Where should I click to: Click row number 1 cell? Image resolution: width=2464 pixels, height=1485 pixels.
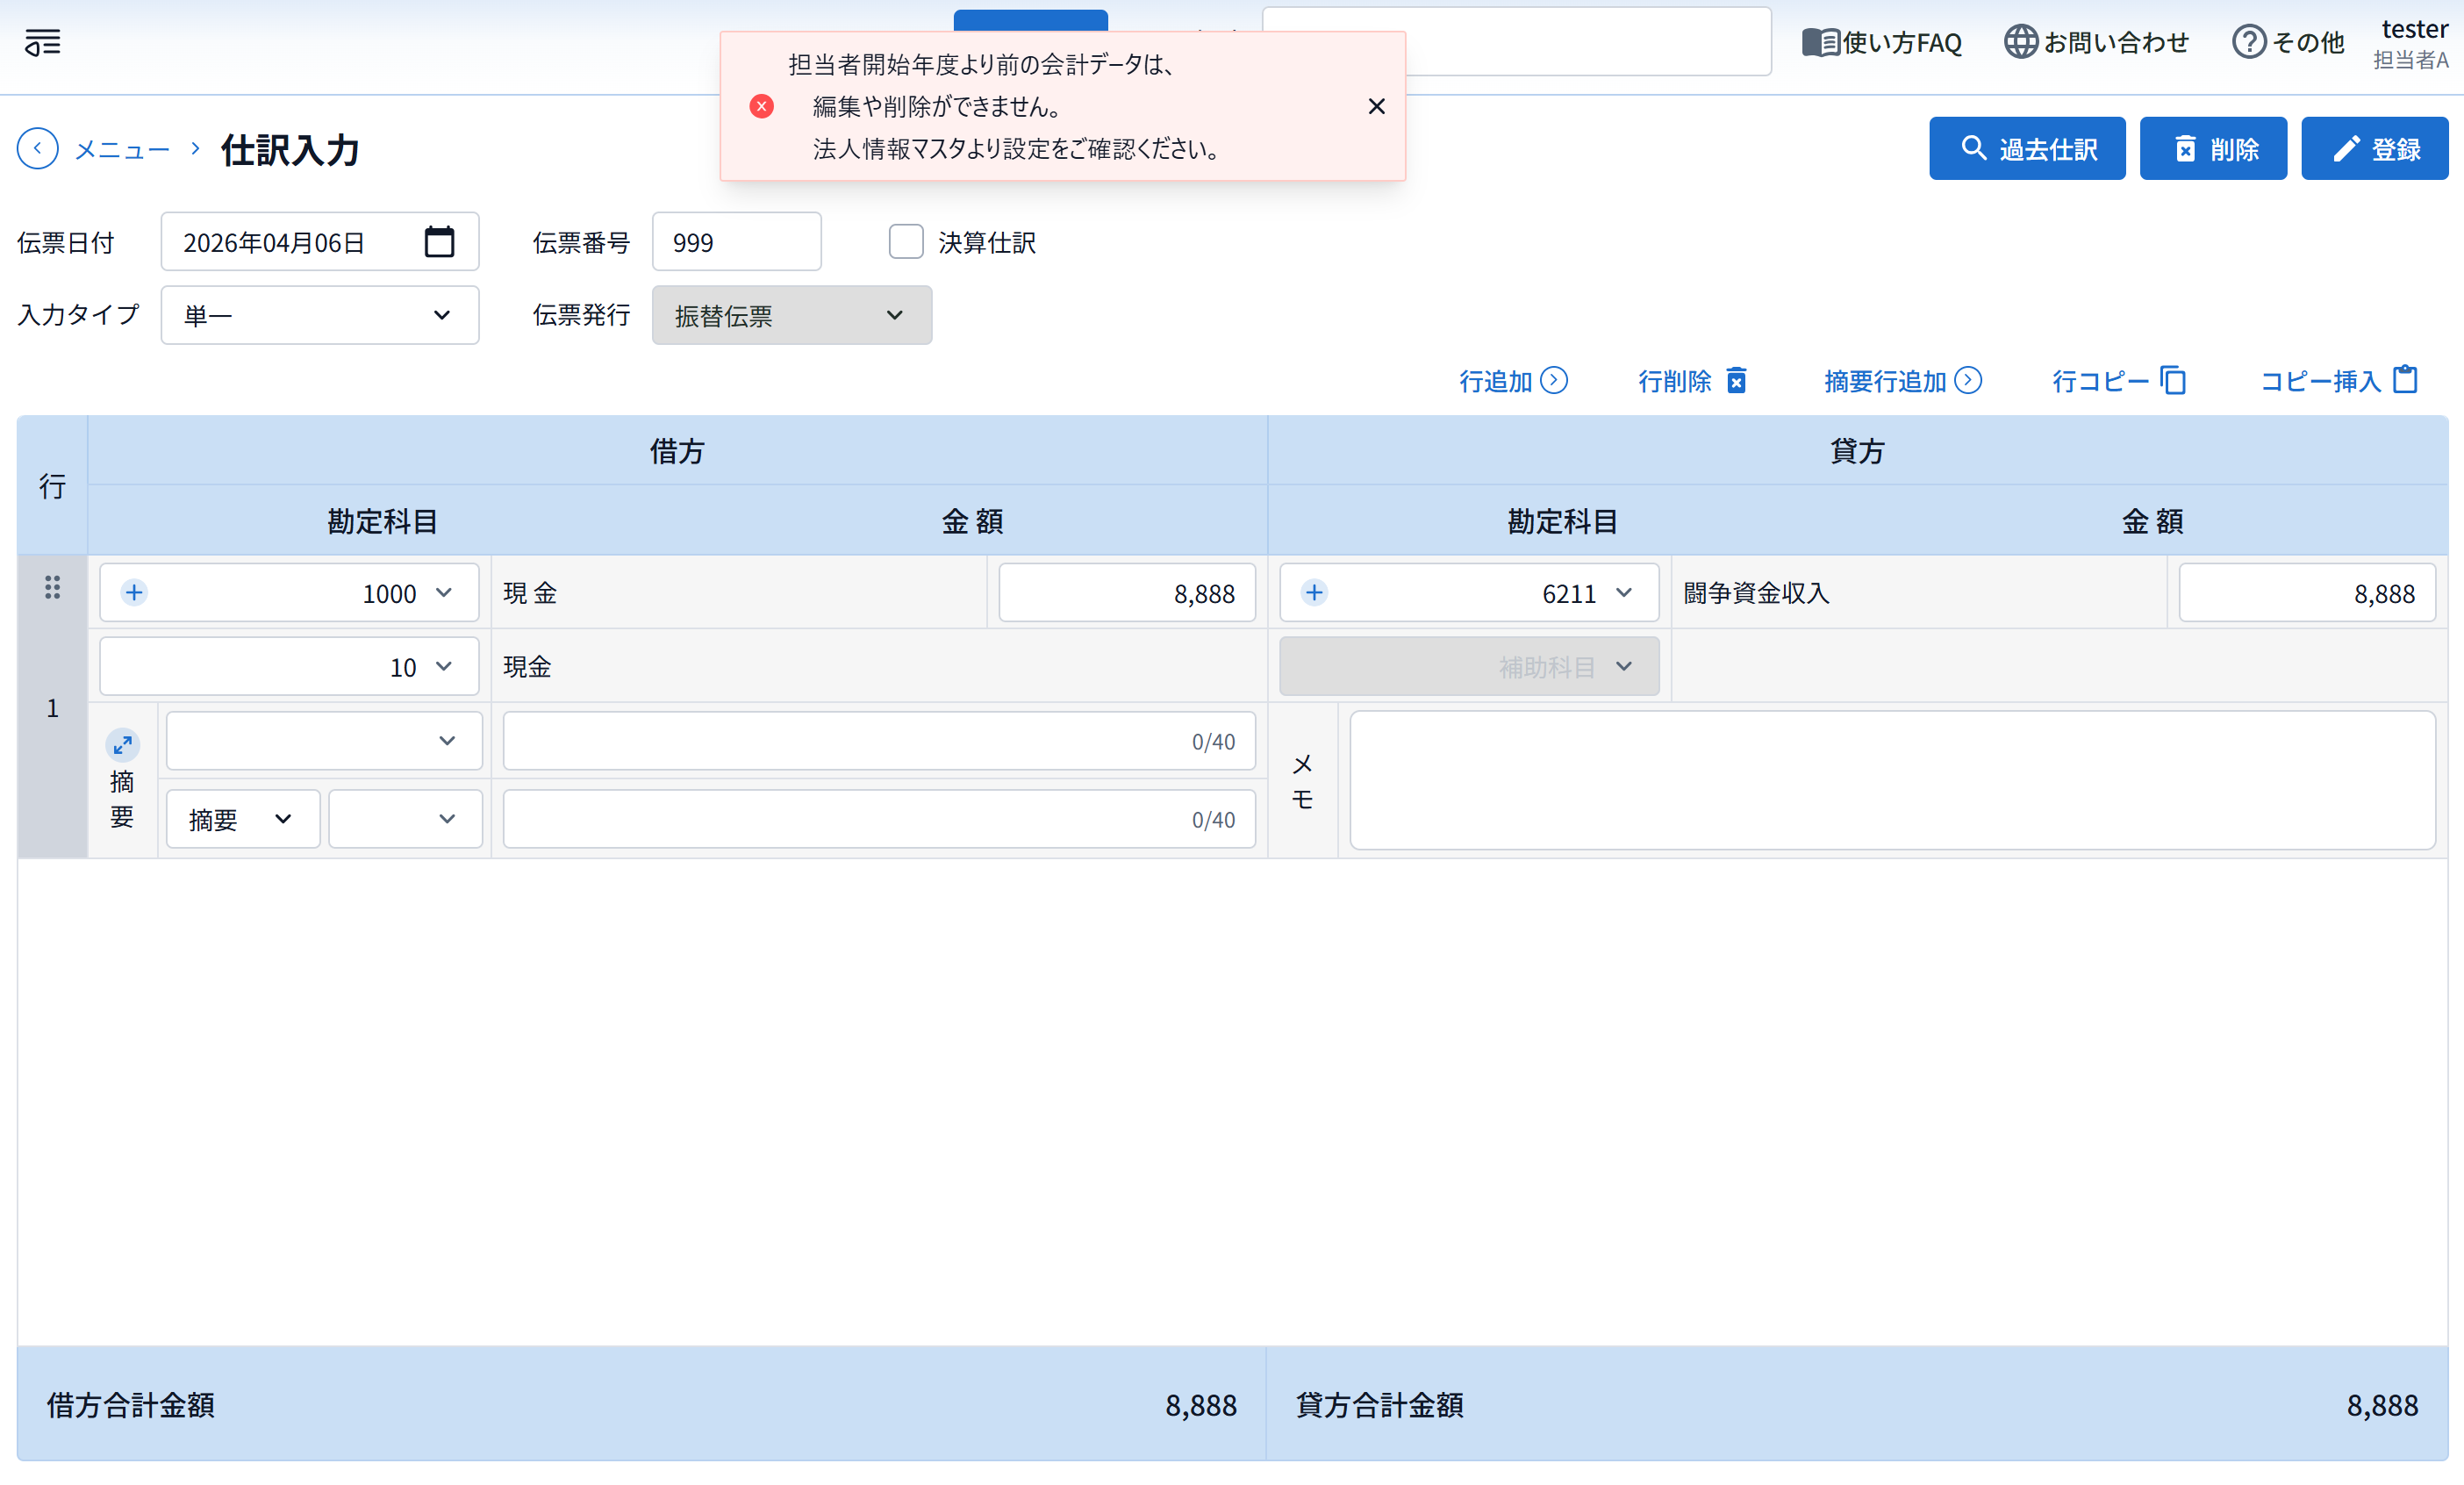(x=52, y=708)
